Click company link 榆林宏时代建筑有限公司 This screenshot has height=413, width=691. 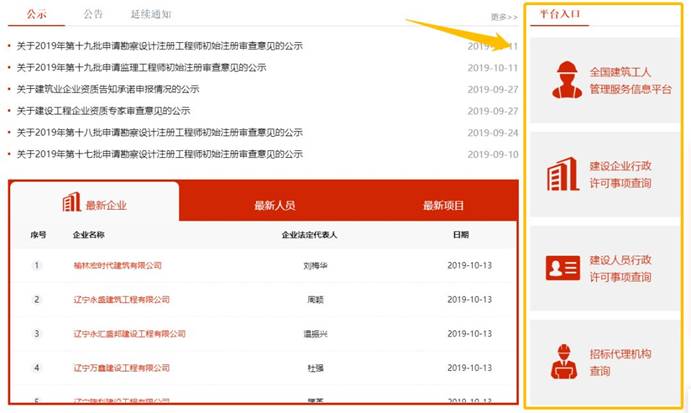pyautogui.click(x=117, y=265)
